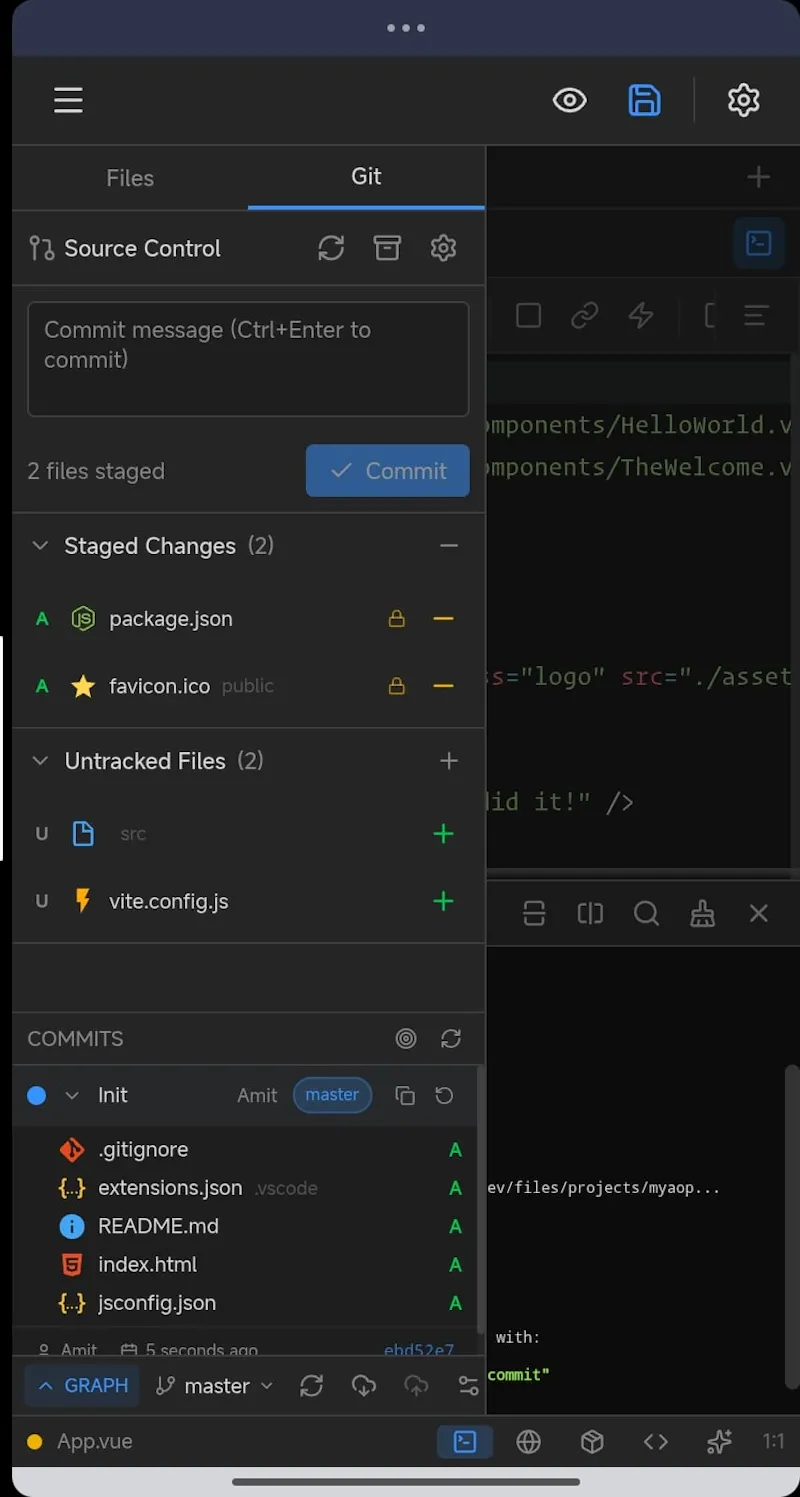Click App.vue in the status bar
Viewport: 800px width, 1497px height.
click(x=94, y=1442)
